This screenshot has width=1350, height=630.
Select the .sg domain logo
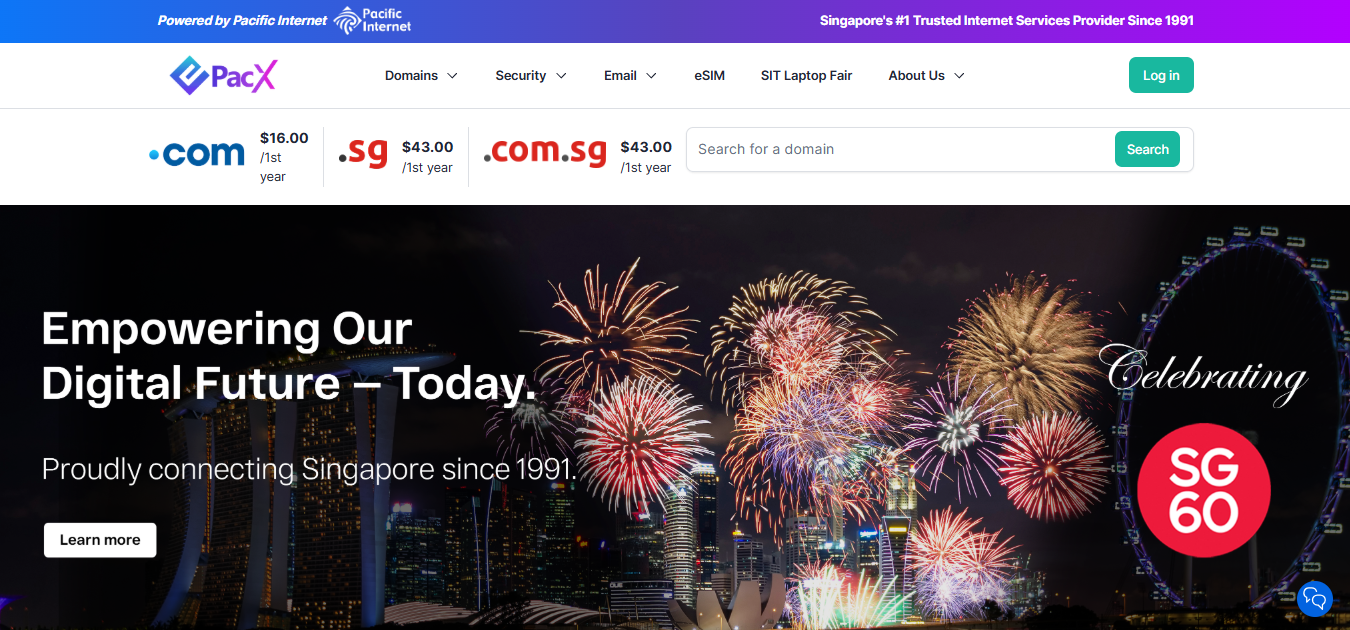[x=363, y=153]
